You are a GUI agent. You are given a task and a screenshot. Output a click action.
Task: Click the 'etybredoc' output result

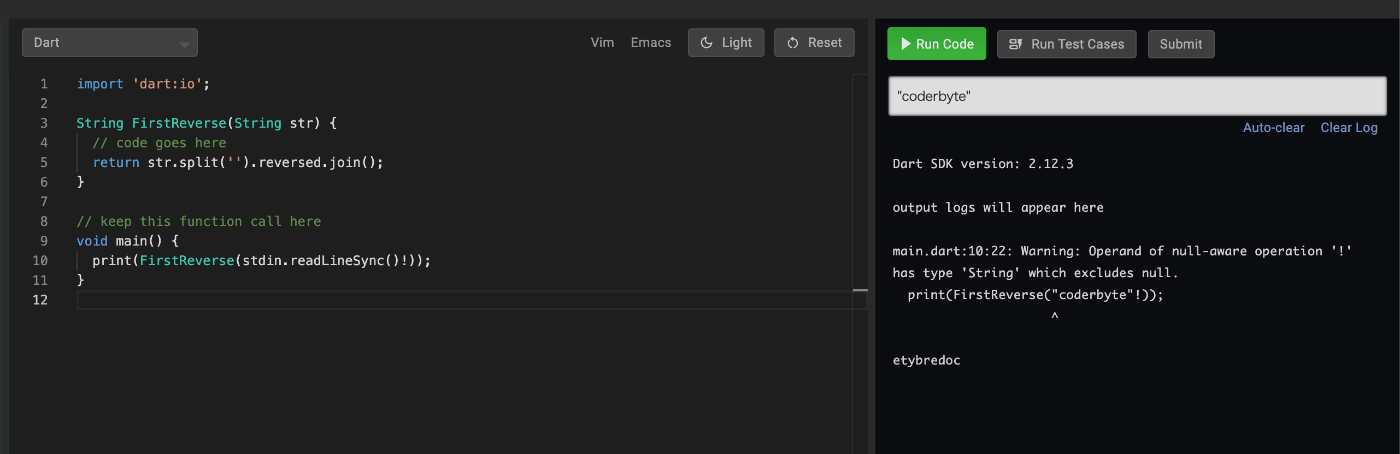point(926,360)
